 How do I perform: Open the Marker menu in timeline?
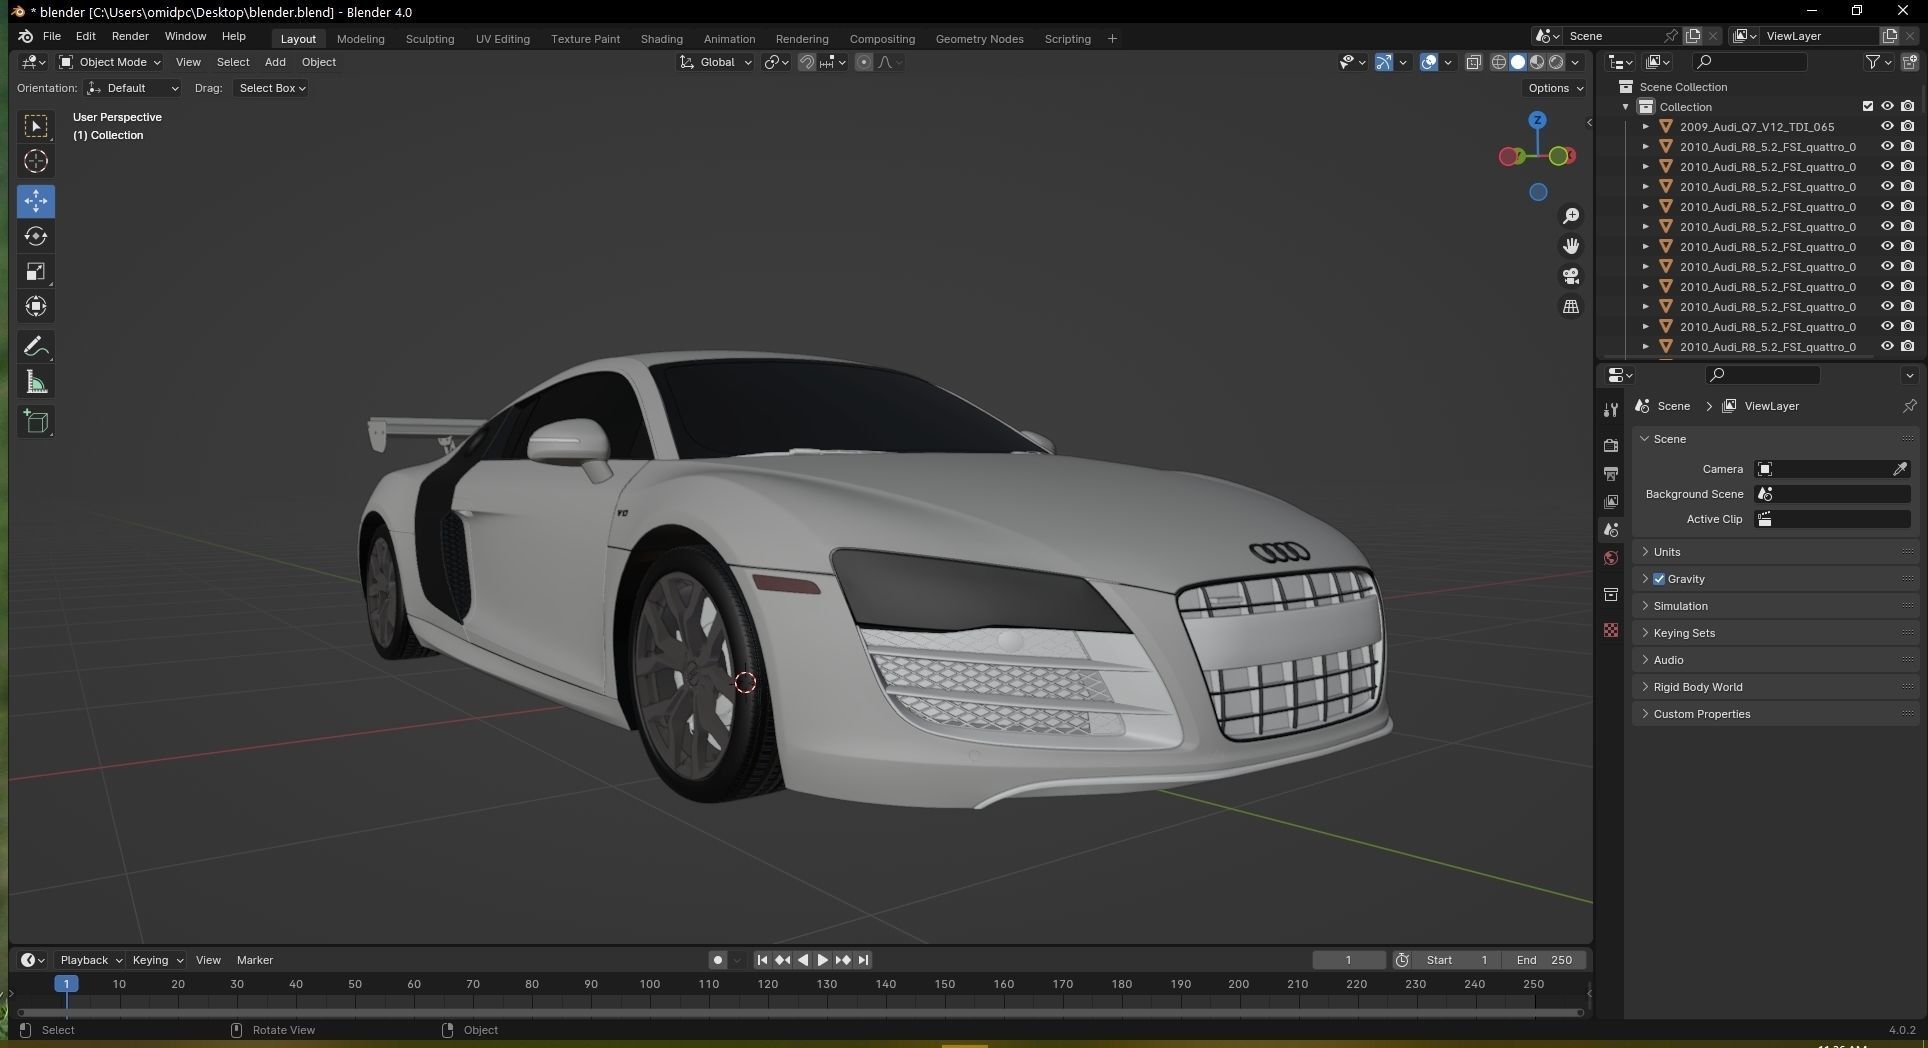[254, 960]
